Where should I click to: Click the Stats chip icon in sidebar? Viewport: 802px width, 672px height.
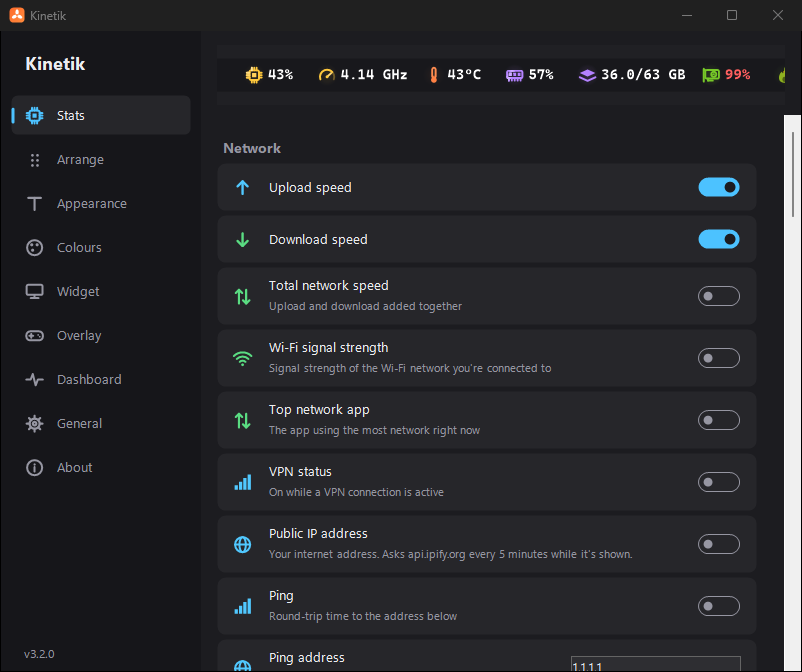click(34, 116)
